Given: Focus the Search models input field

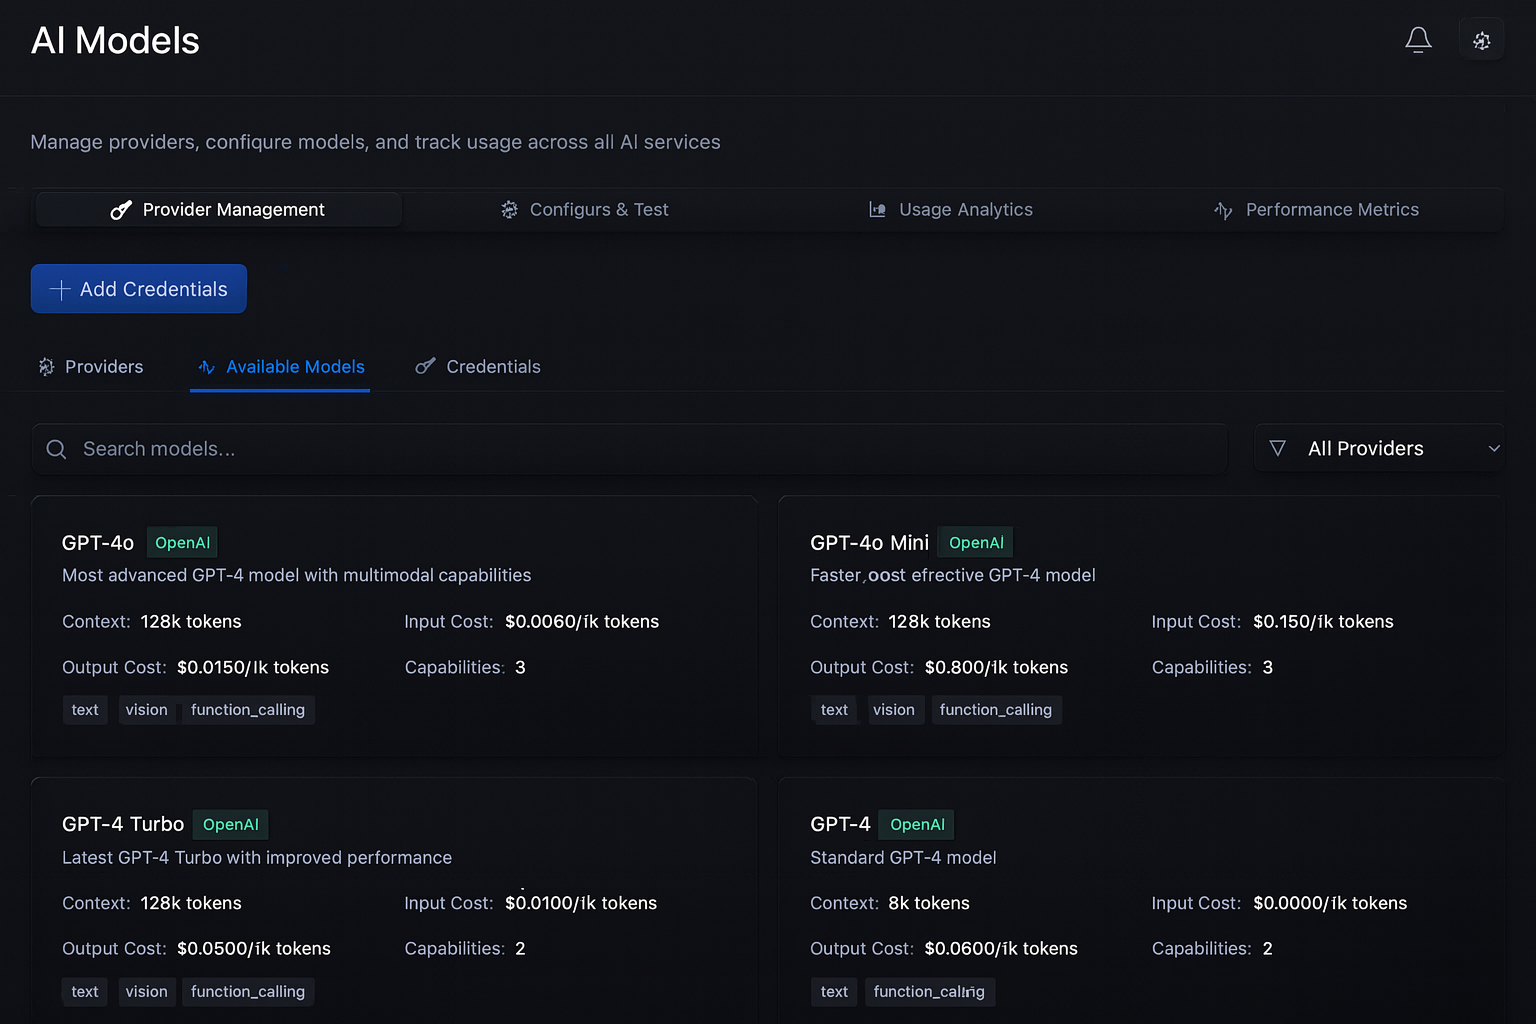Looking at the screenshot, I should point(640,449).
